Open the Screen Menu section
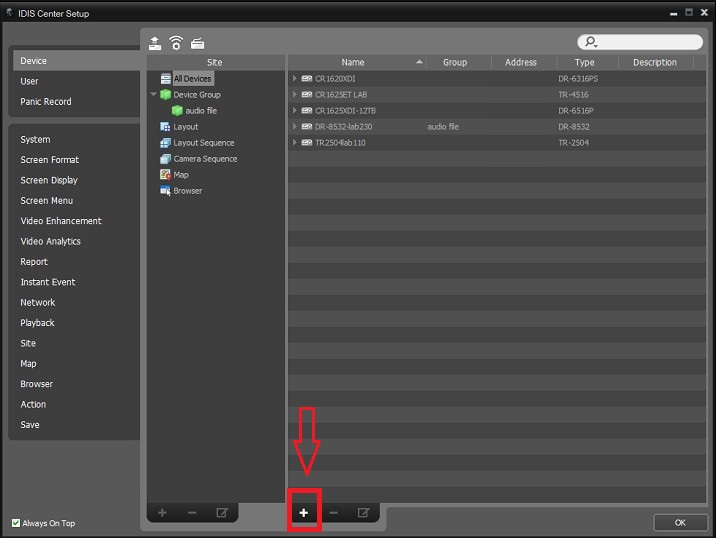Image resolution: width=716 pixels, height=538 pixels. (47, 200)
